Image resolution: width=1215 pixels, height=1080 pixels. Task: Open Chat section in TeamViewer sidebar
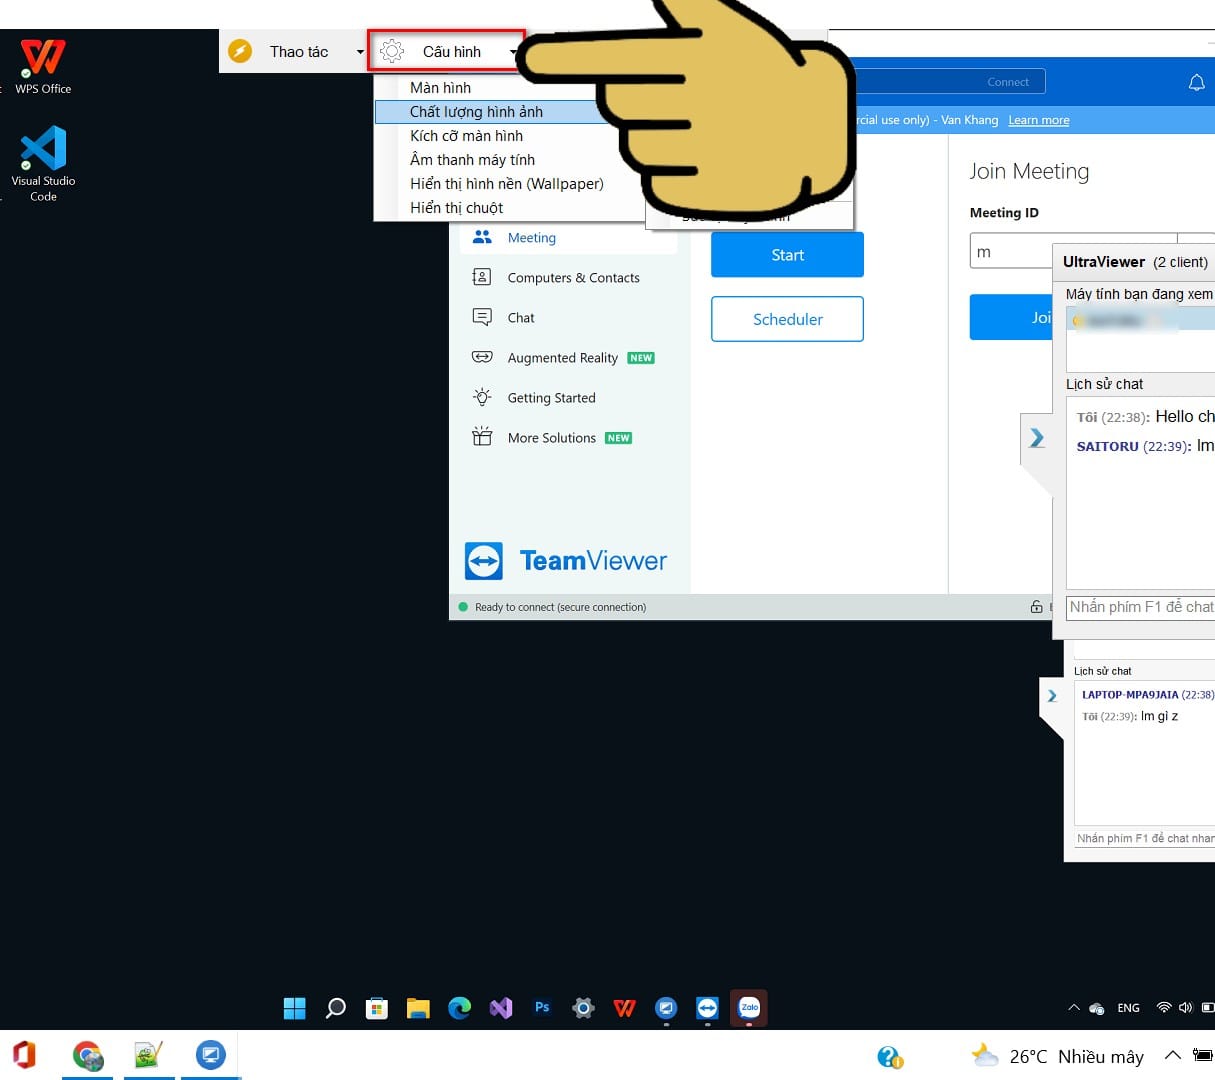(568, 318)
